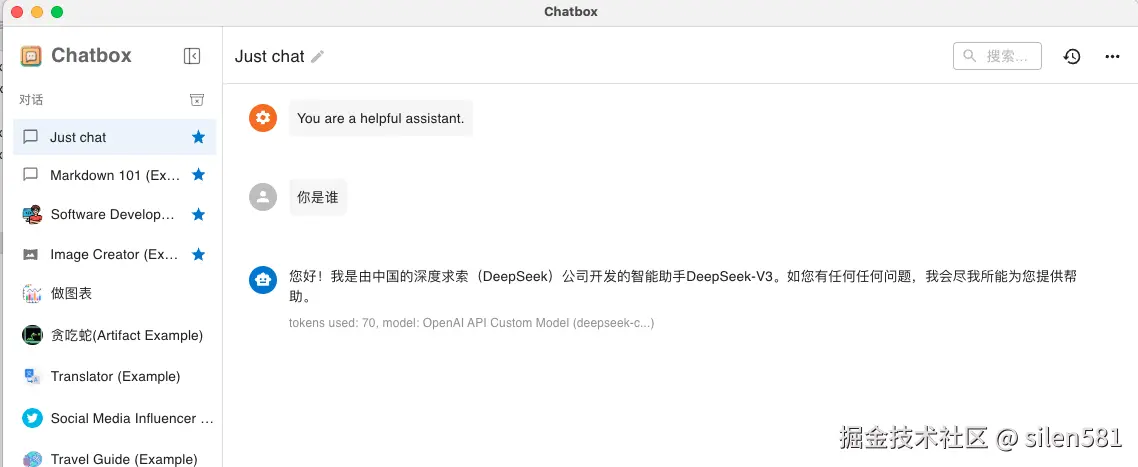1138x467 pixels.
Task: Click the Travel Guide globe icon
Action: [32, 459]
